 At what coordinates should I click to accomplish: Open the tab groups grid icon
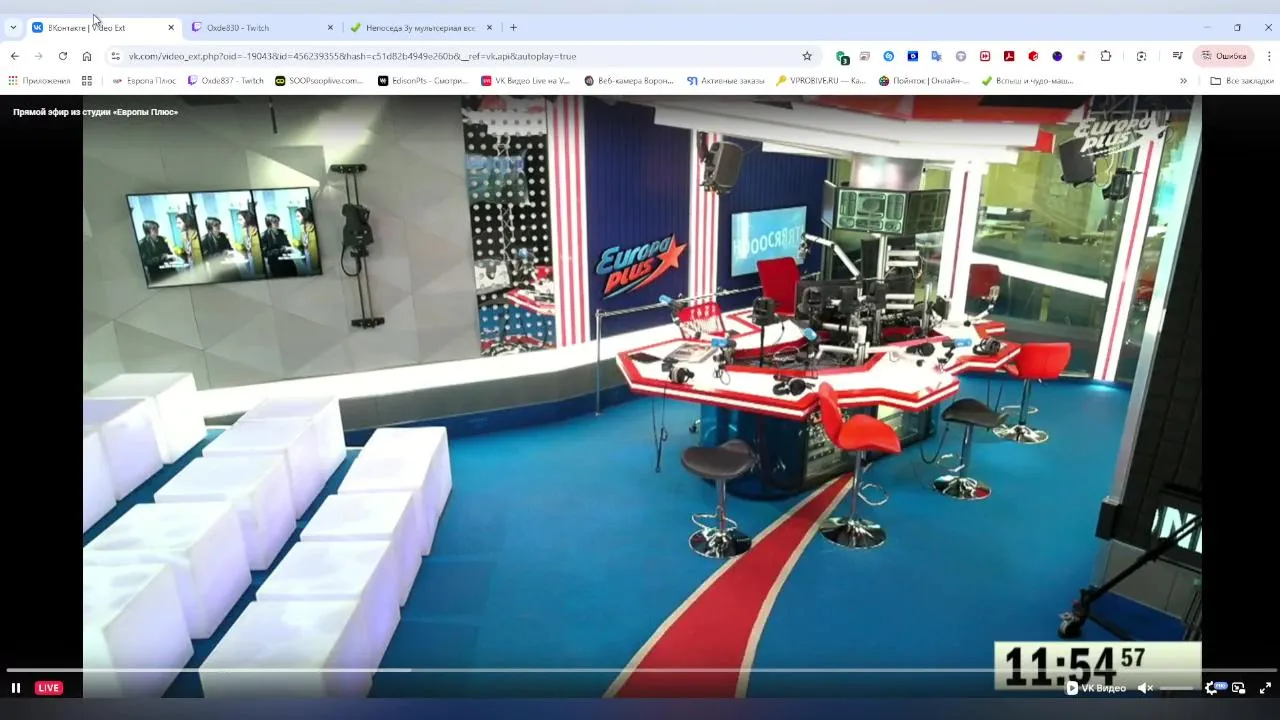click(87, 81)
